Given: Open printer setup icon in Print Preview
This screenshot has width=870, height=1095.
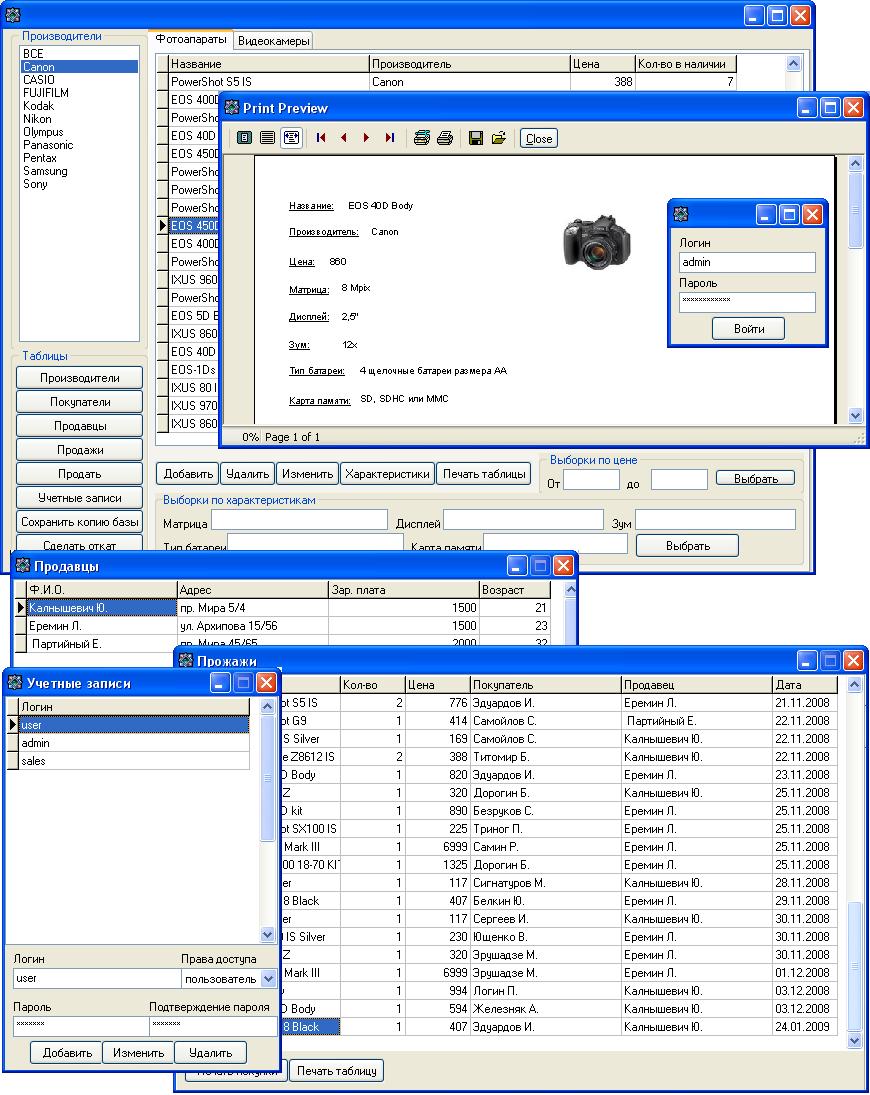Looking at the screenshot, I should click(x=421, y=138).
